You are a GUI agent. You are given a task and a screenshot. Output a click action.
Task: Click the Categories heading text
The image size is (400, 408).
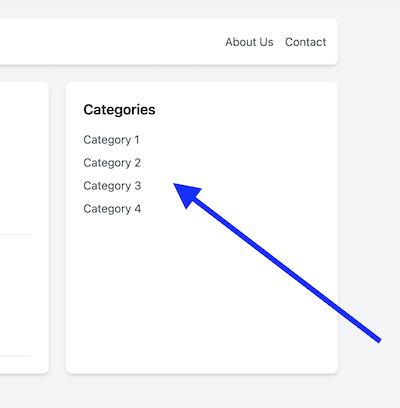[119, 110]
